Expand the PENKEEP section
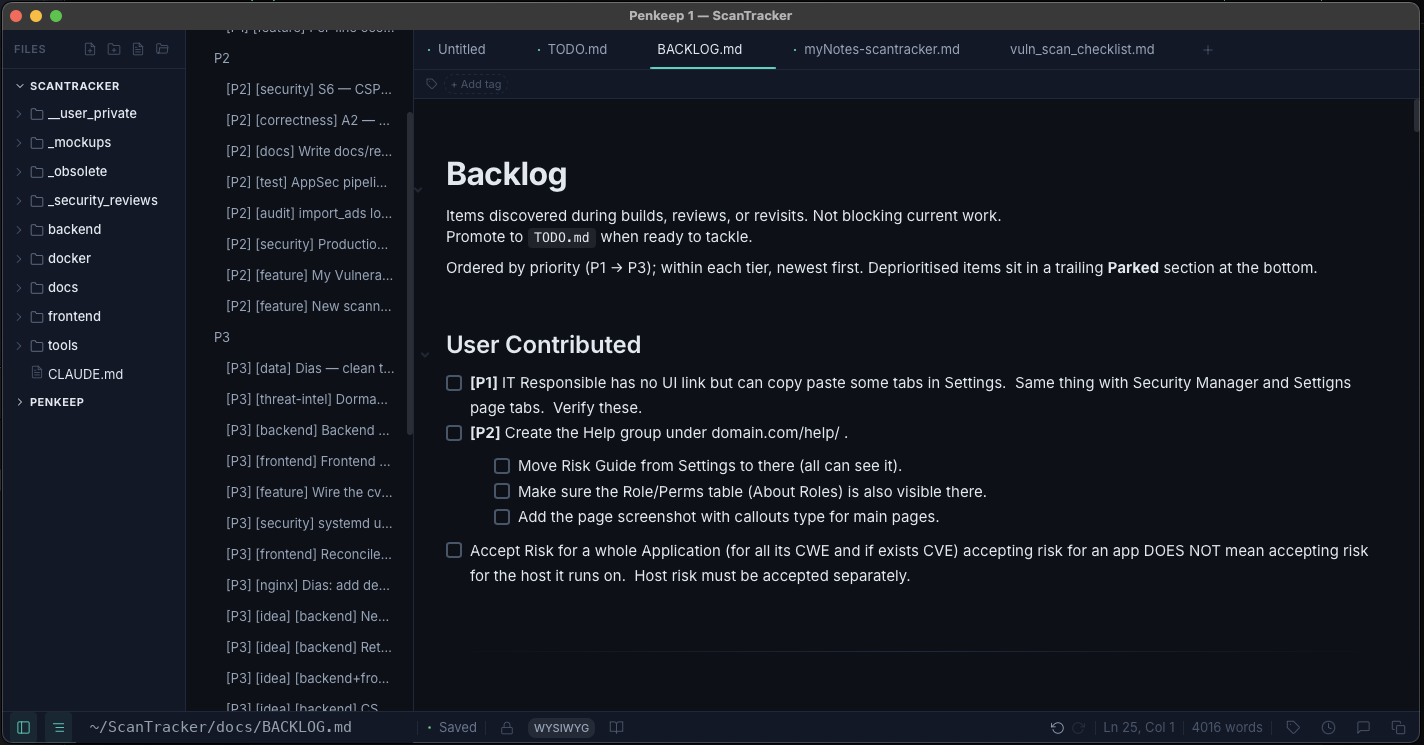This screenshot has width=1424, height=745. coord(20,402)
